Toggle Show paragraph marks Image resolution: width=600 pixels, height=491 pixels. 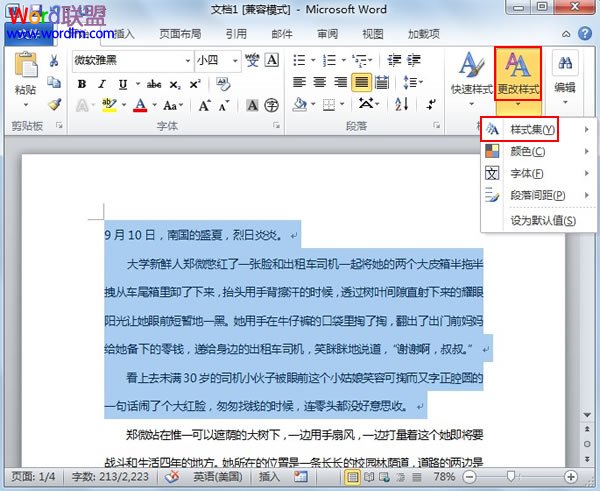point(431,104)
